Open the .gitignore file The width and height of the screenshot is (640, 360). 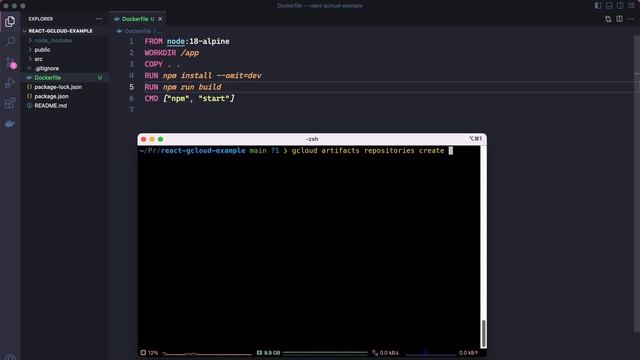pyautogui.click(x=47, y=69)
